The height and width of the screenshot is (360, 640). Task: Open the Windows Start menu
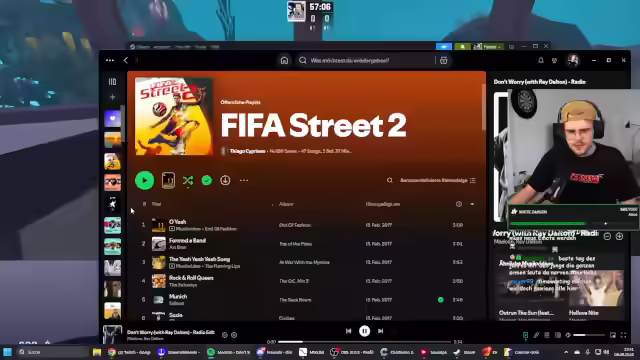point(7,352)
